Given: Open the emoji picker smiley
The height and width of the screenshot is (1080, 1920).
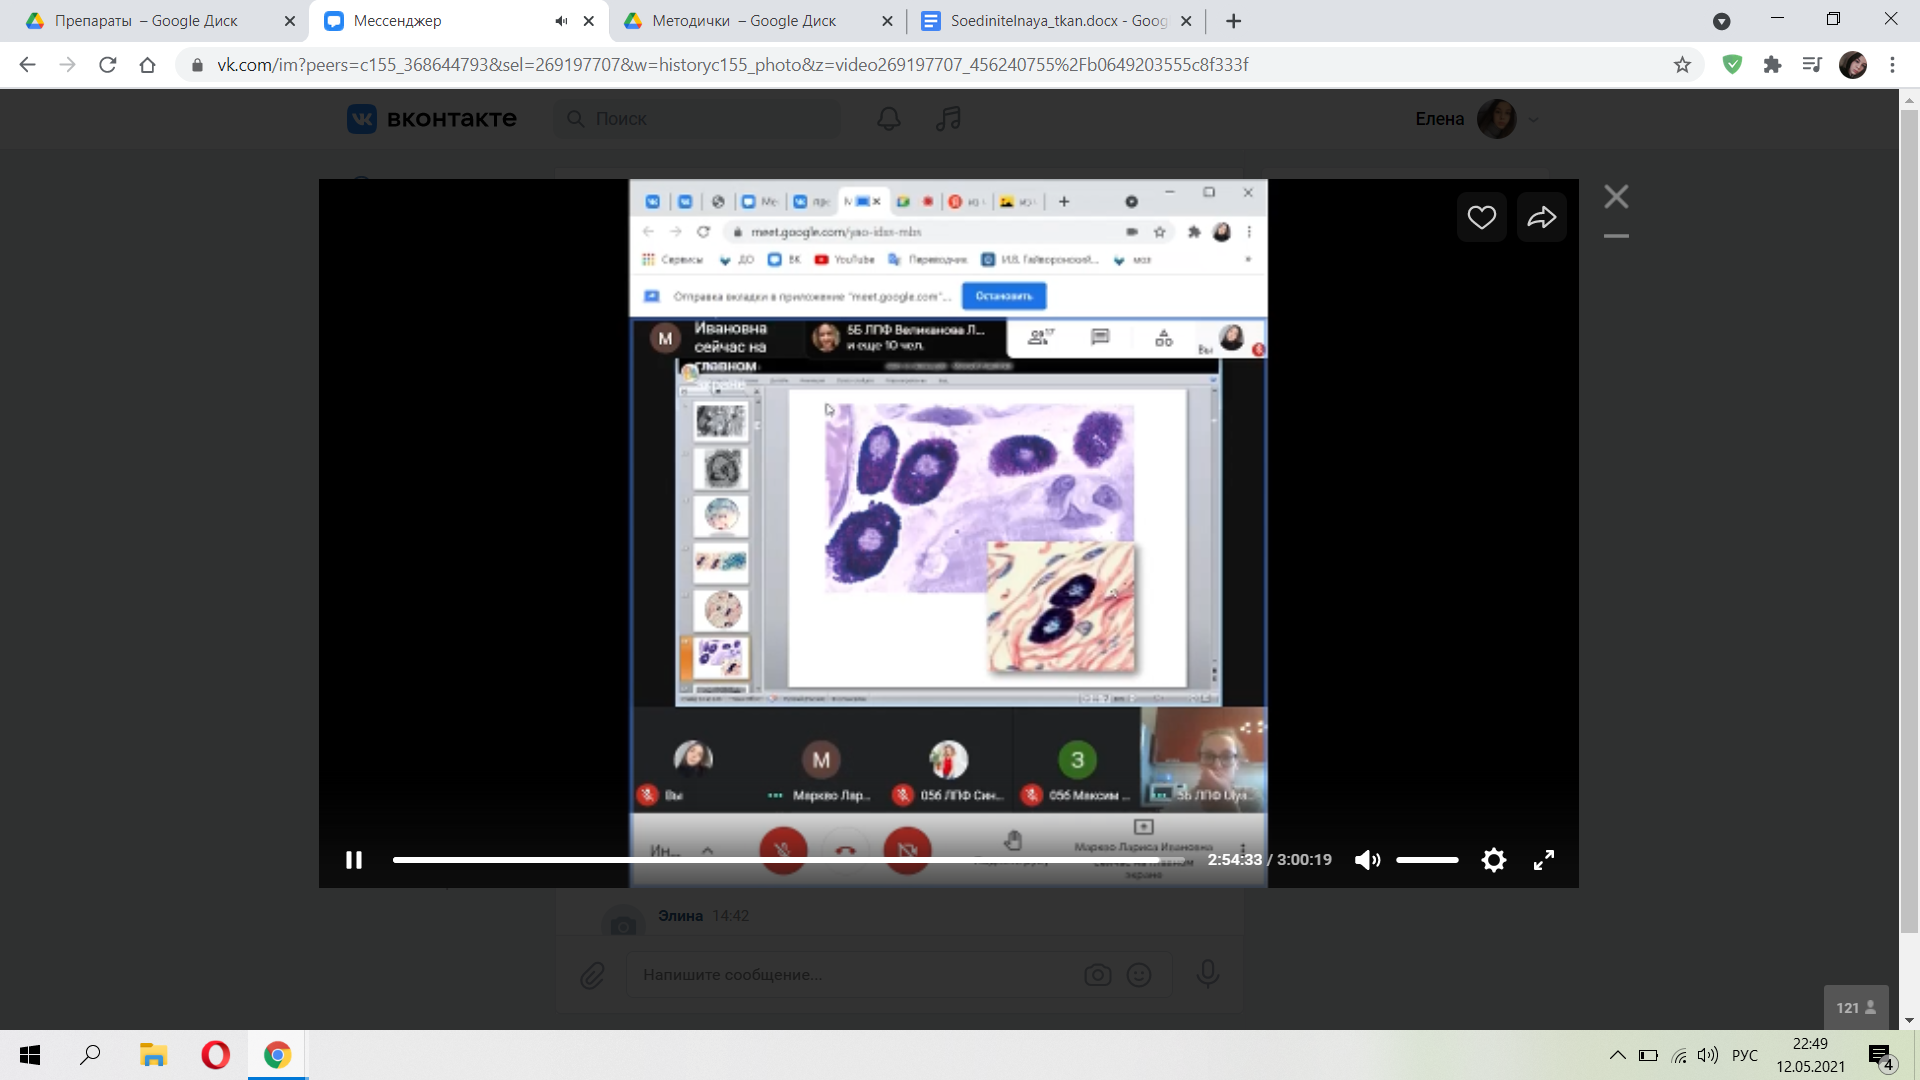Looking at the screenshot, I should coord(1139,975).
